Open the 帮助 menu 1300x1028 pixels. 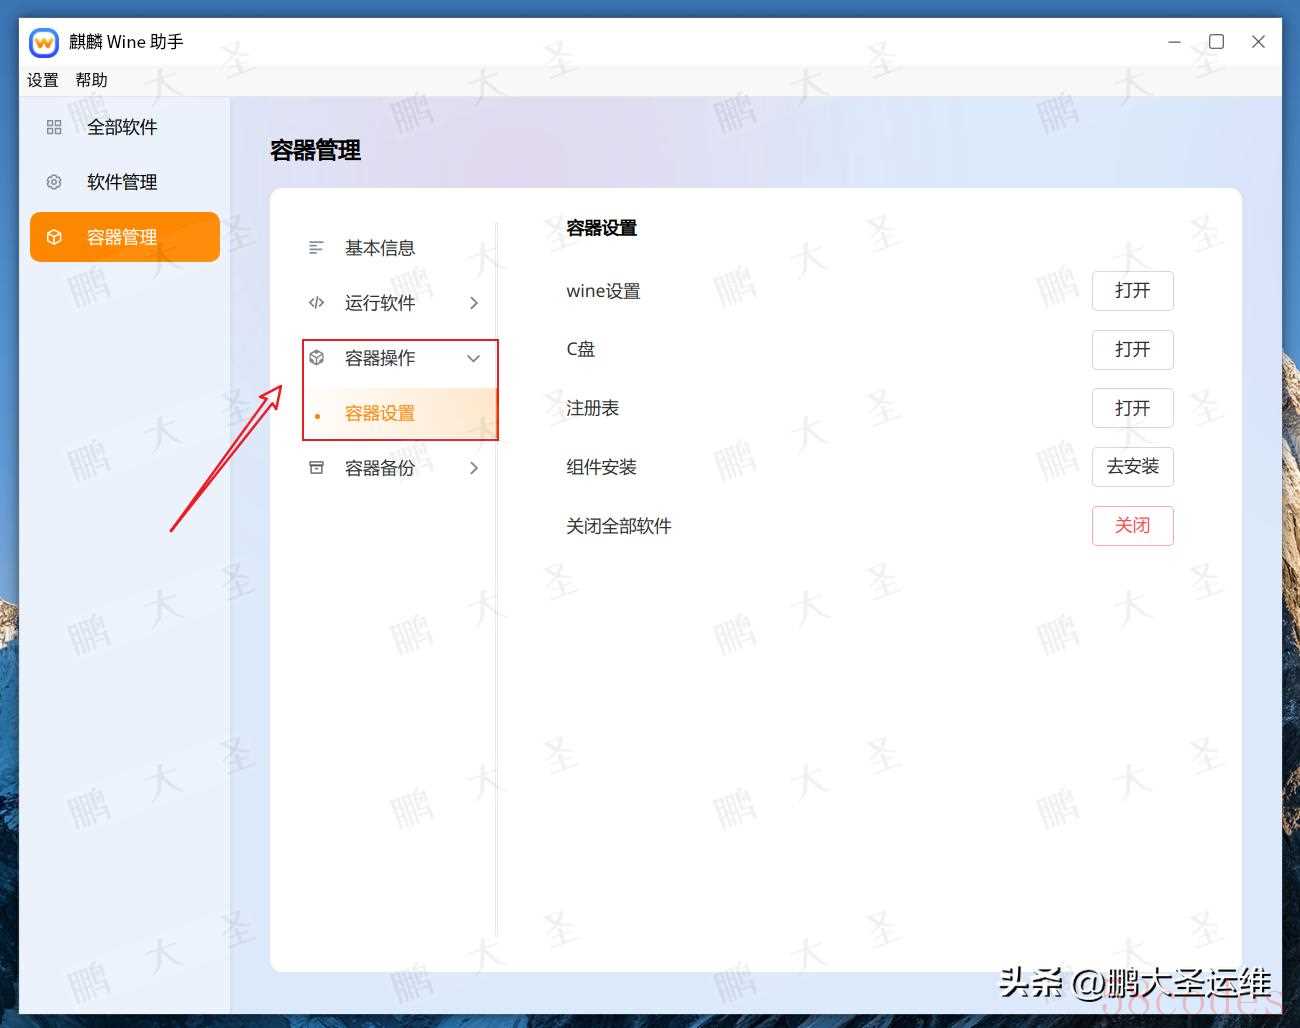[x=91, y=80]
